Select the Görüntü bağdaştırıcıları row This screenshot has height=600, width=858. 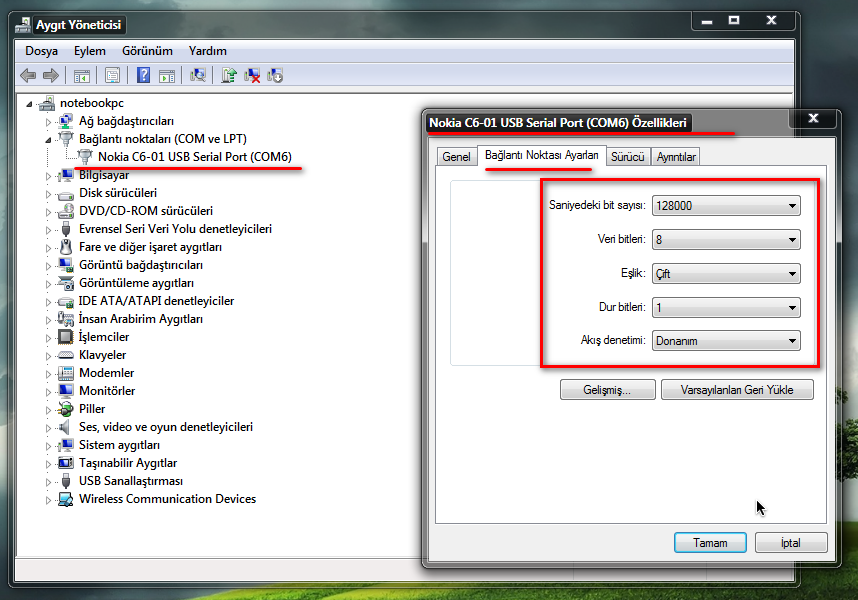pyautogui.click(x=141, y=265)
